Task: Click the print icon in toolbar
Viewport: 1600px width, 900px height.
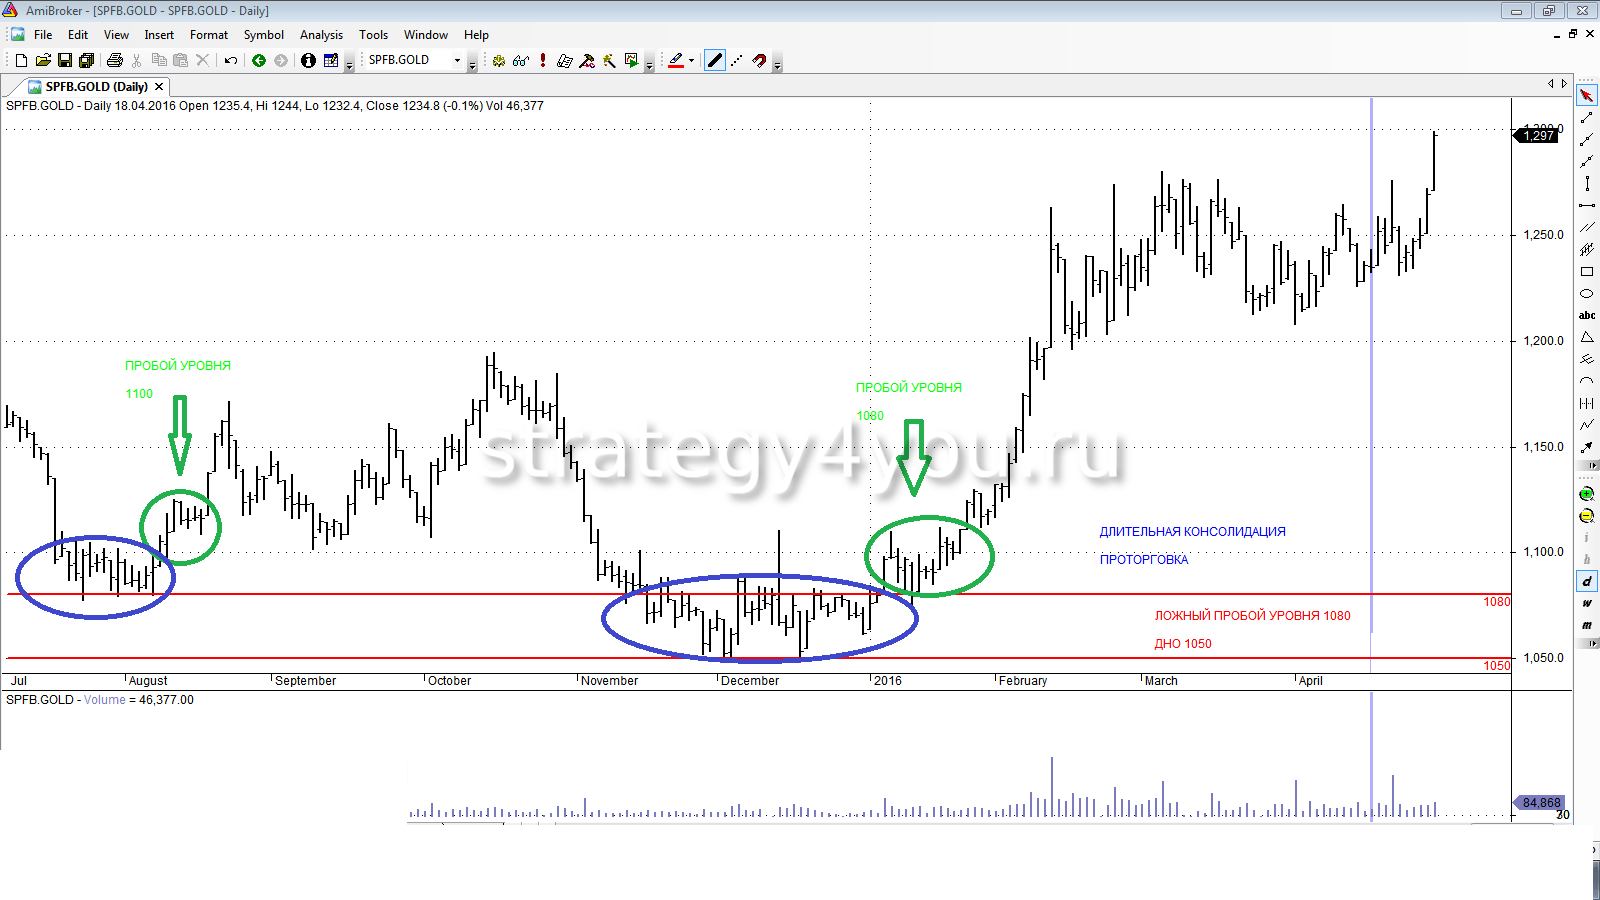Action: tap(115, 61)
